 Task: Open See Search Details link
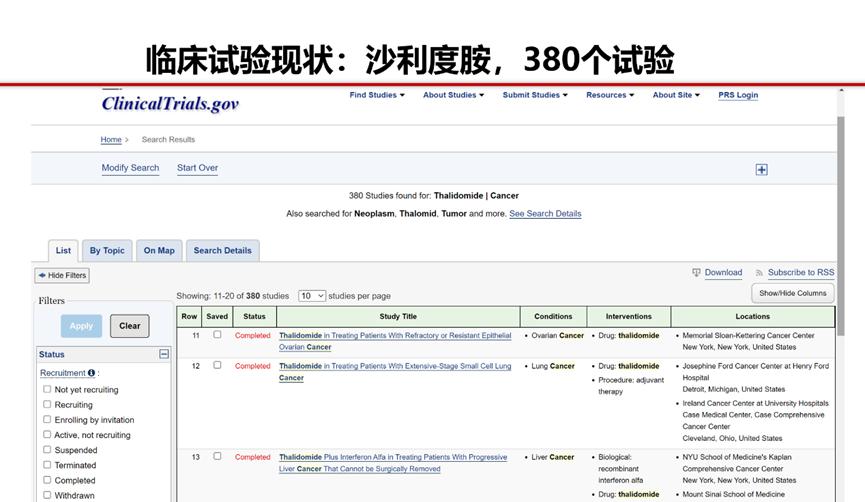545,213
